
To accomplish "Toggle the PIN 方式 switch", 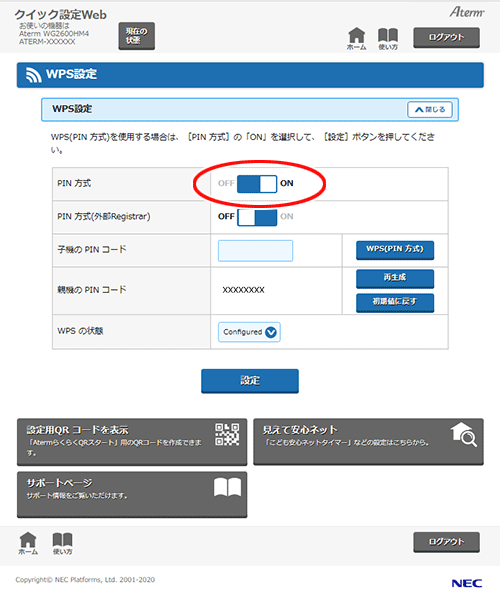I will (x=257, y=184).
